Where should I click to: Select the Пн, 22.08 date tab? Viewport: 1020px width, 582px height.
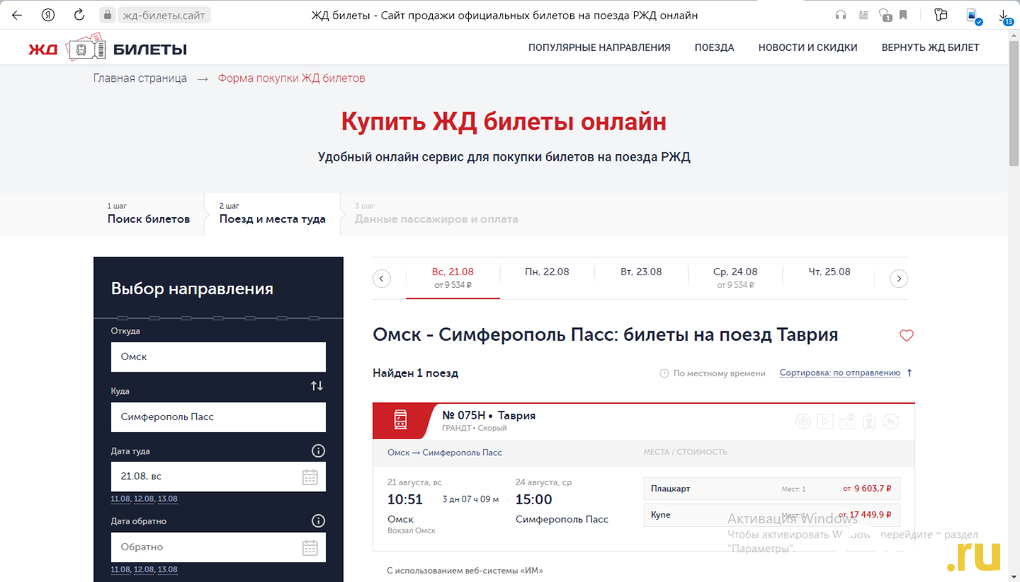547,272
